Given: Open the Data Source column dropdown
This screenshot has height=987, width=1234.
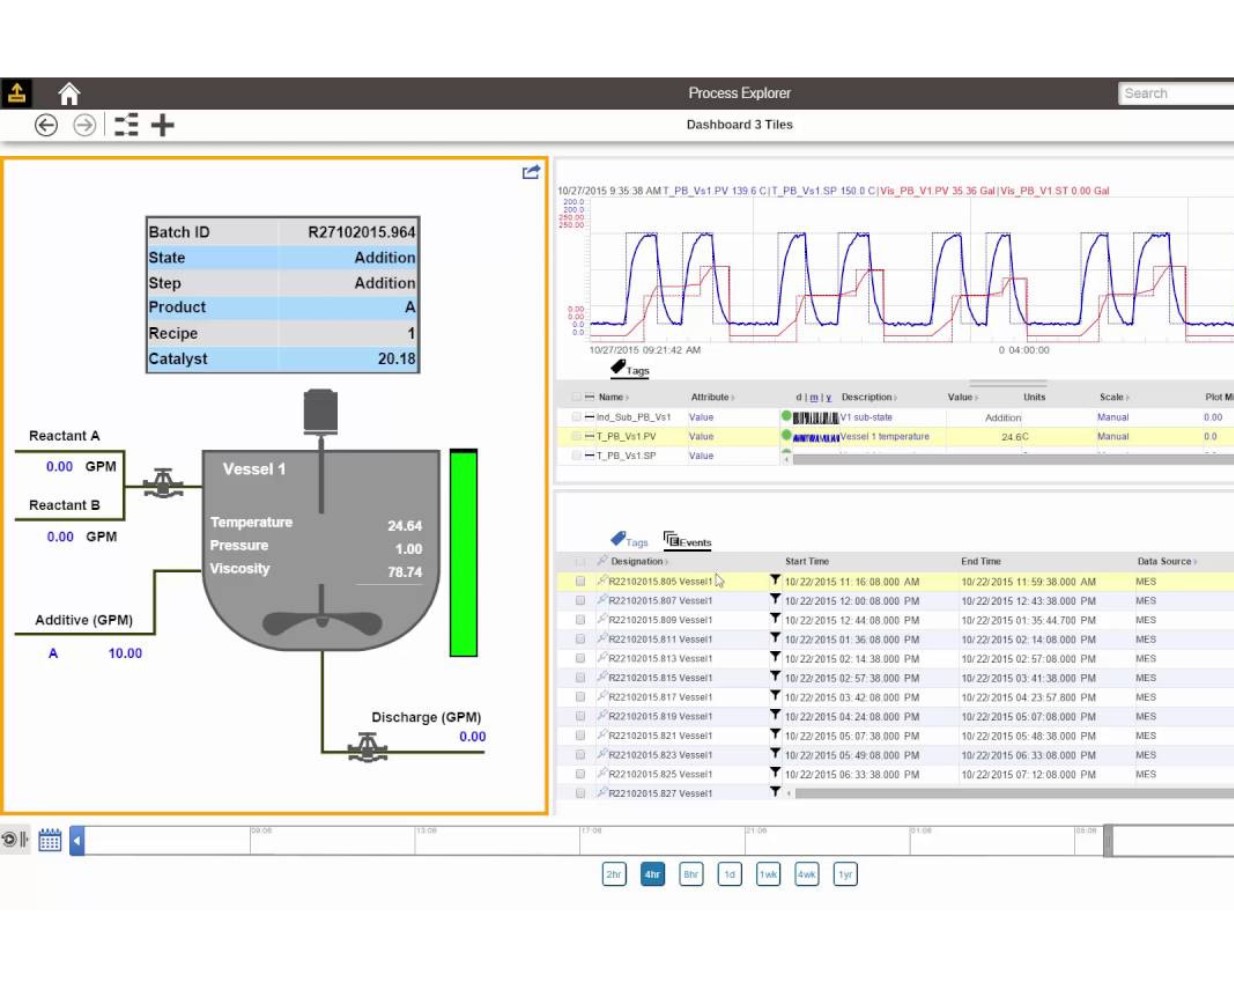Looking at the screenshot, I should [x=1195, y=562].
